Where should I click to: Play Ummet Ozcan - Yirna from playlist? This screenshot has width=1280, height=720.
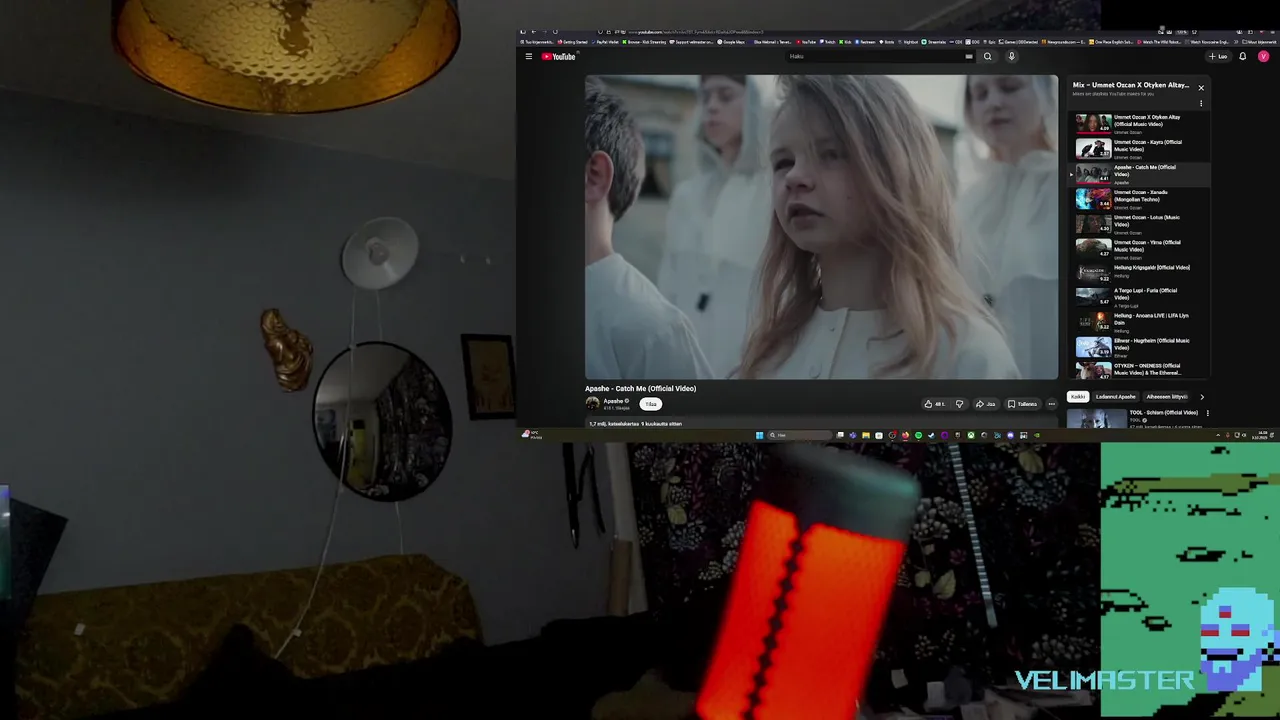coord(1139,248)
